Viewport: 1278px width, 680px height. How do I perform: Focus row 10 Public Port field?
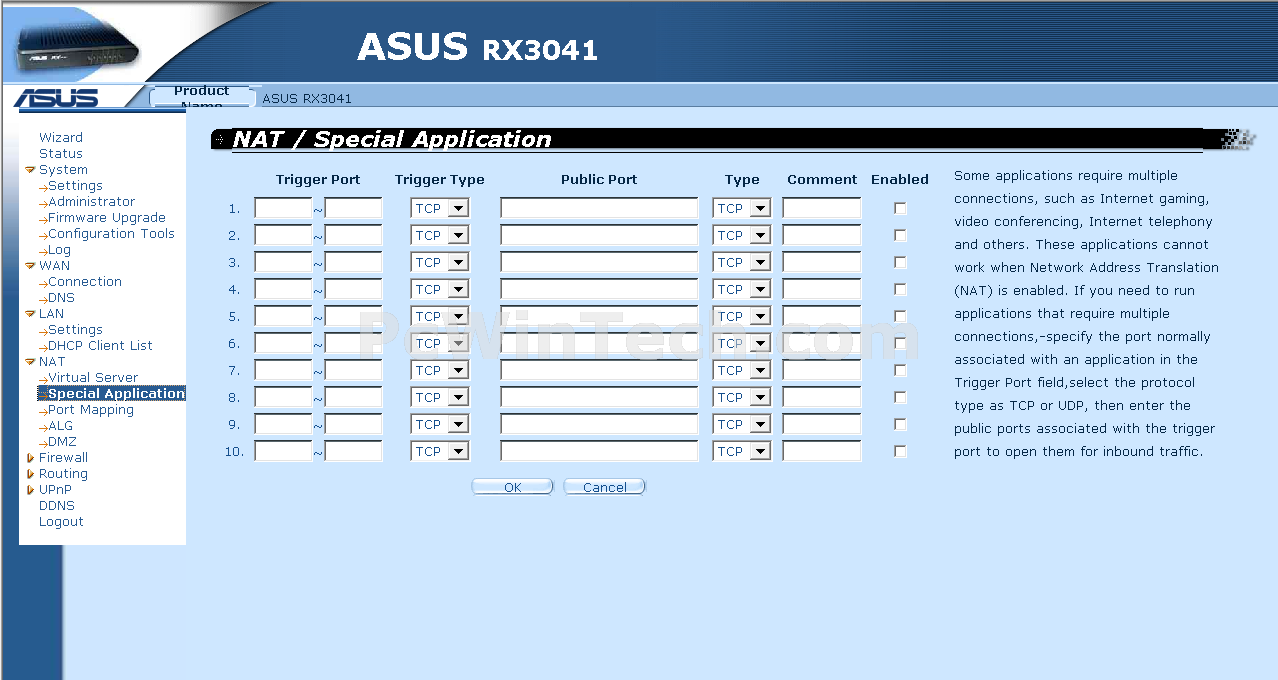click(599, 452)
